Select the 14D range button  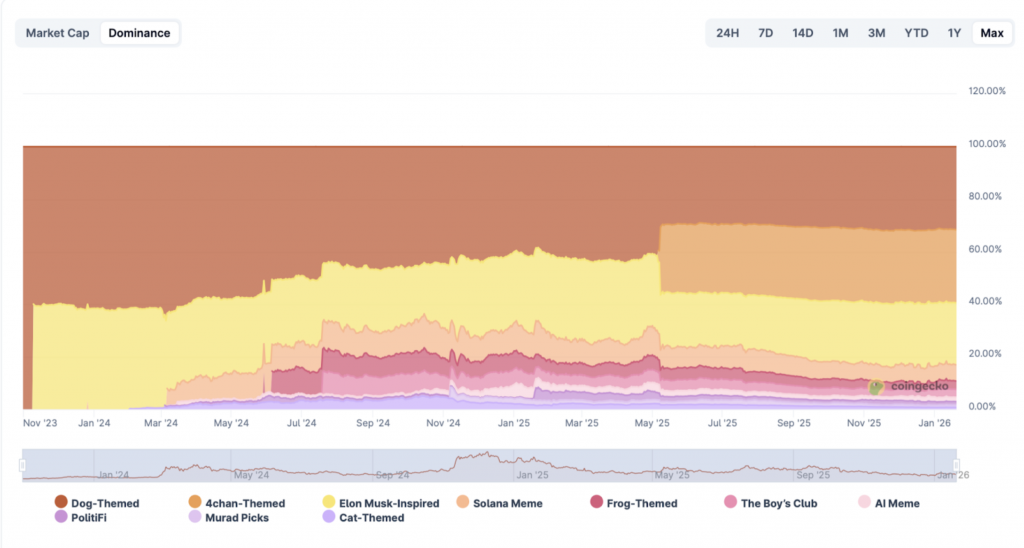coord(802,33)
